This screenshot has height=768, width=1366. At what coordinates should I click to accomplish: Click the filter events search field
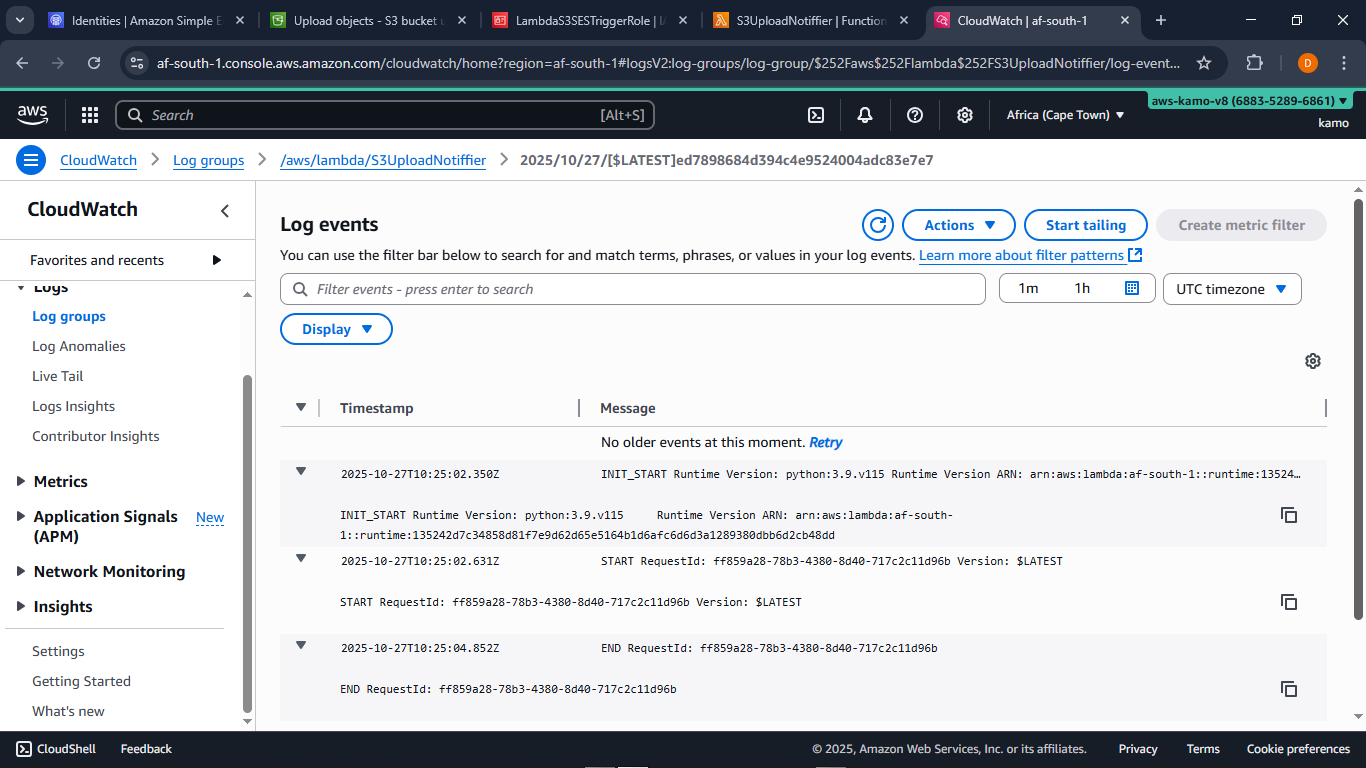pyautogui.click(x=633, y=288)
